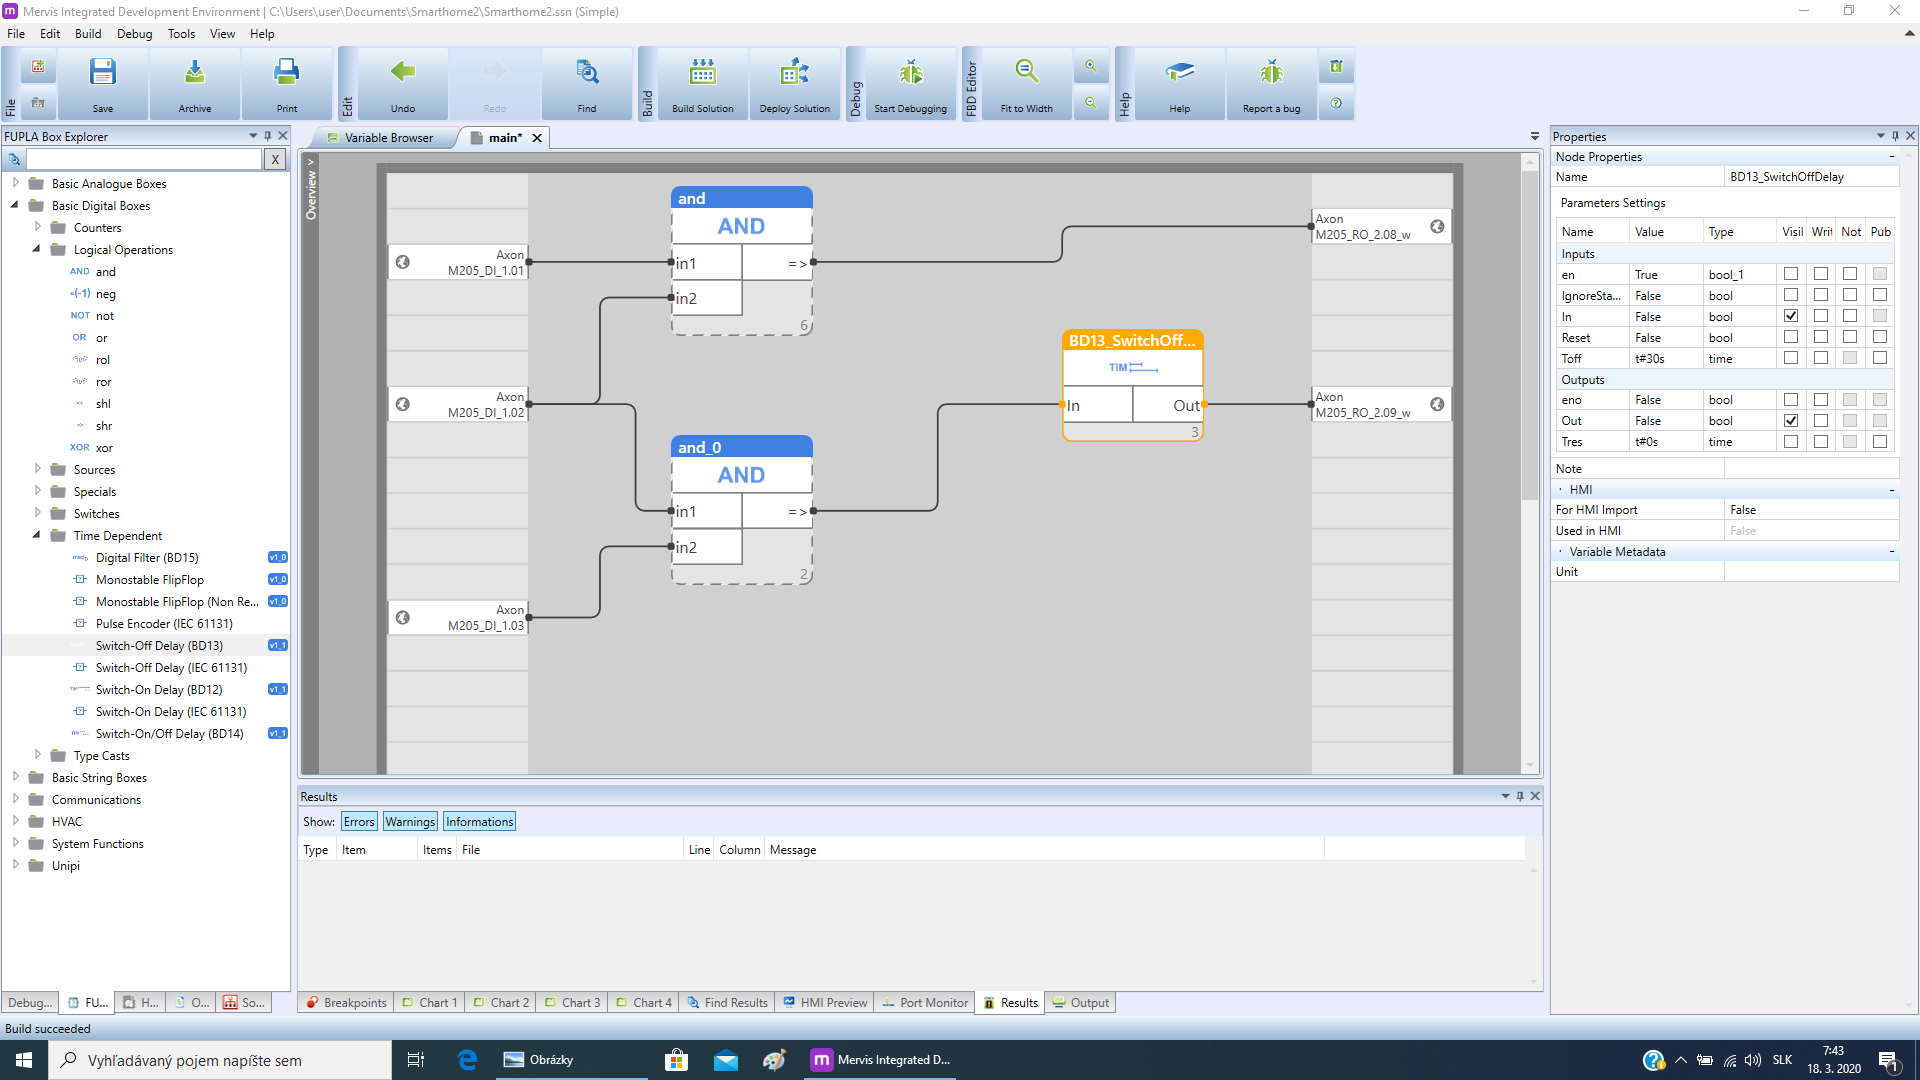
Task: Open the Find tool in toolbar
Action: pyautogui.click(x=587, y=73)
